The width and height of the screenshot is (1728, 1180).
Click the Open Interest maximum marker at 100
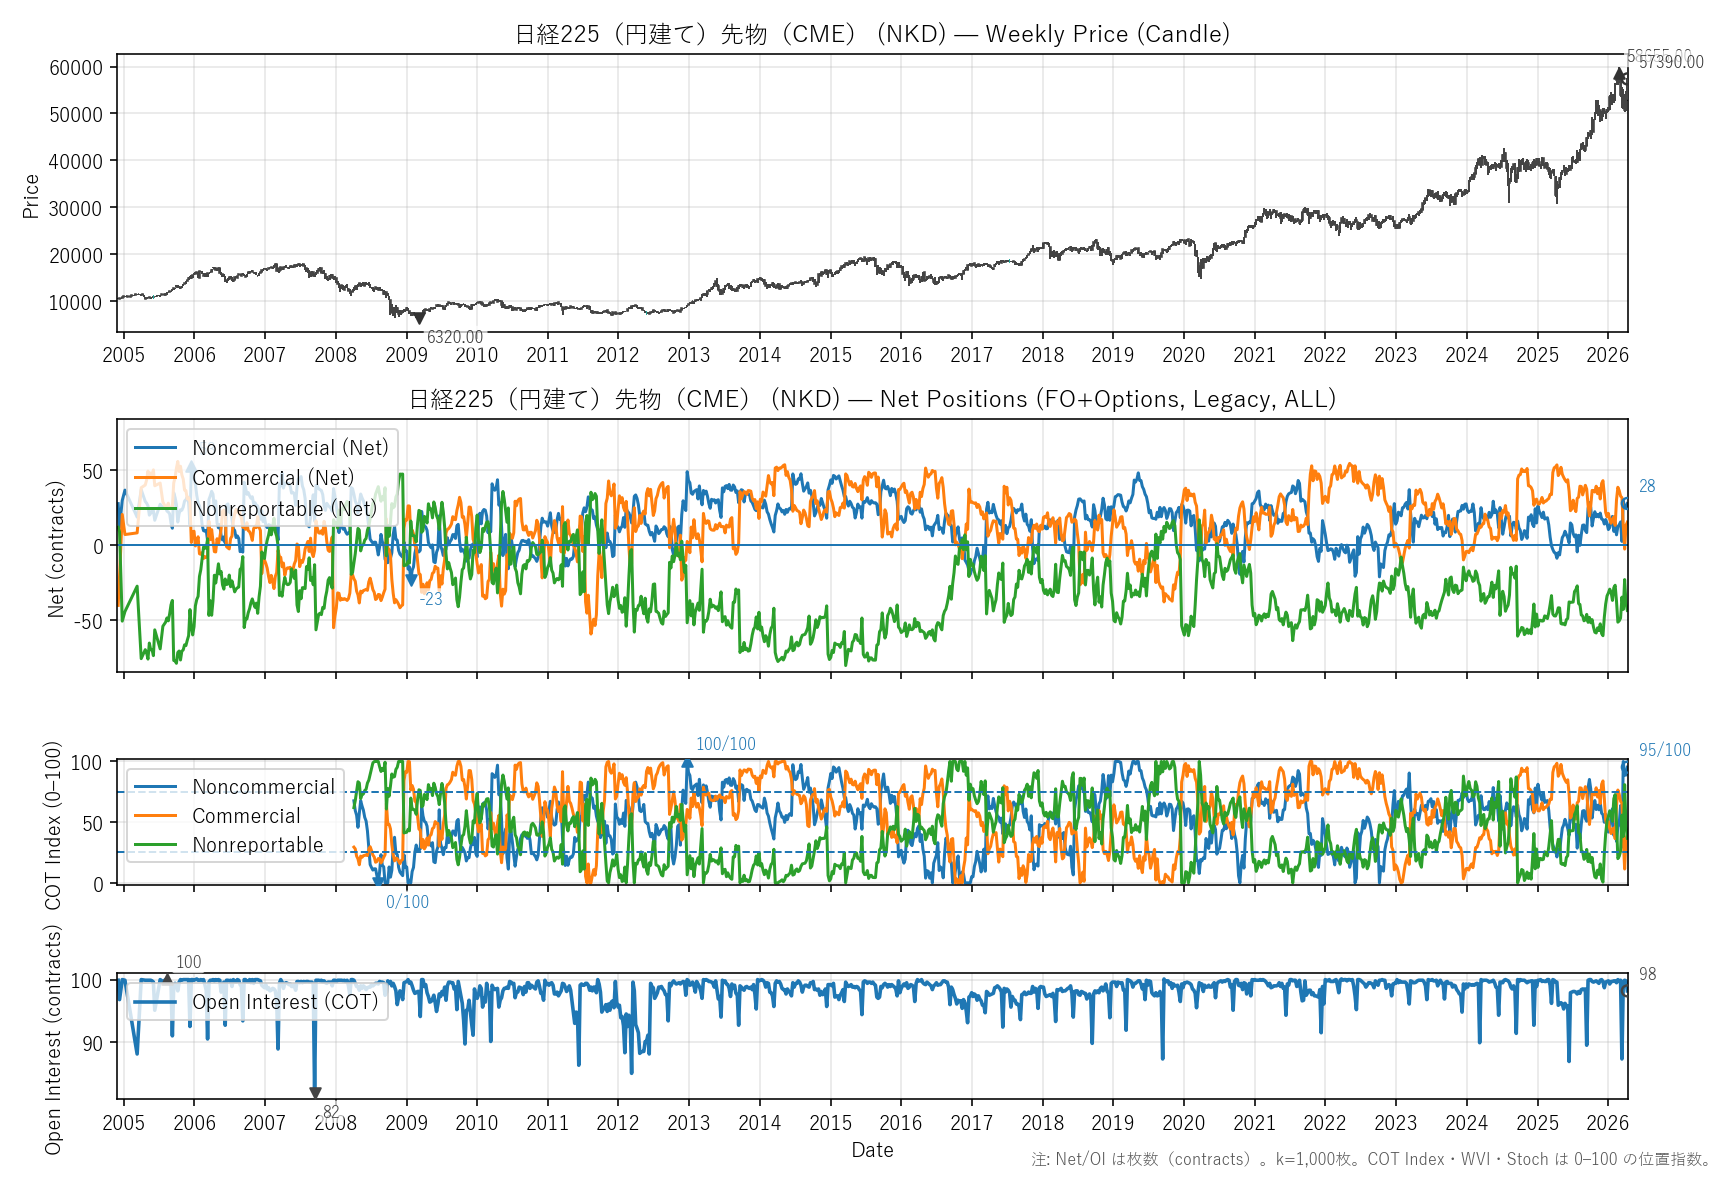tap(167, 979)
